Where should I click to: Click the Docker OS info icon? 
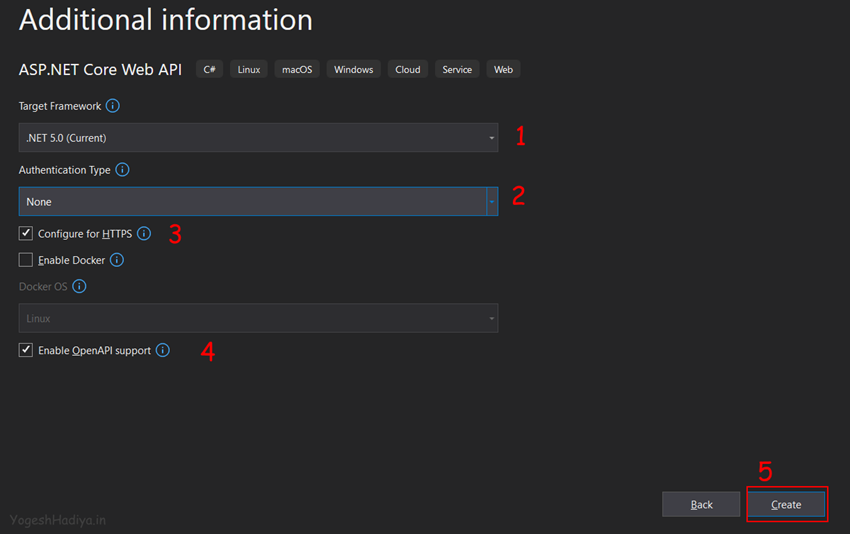click(80, 286)
